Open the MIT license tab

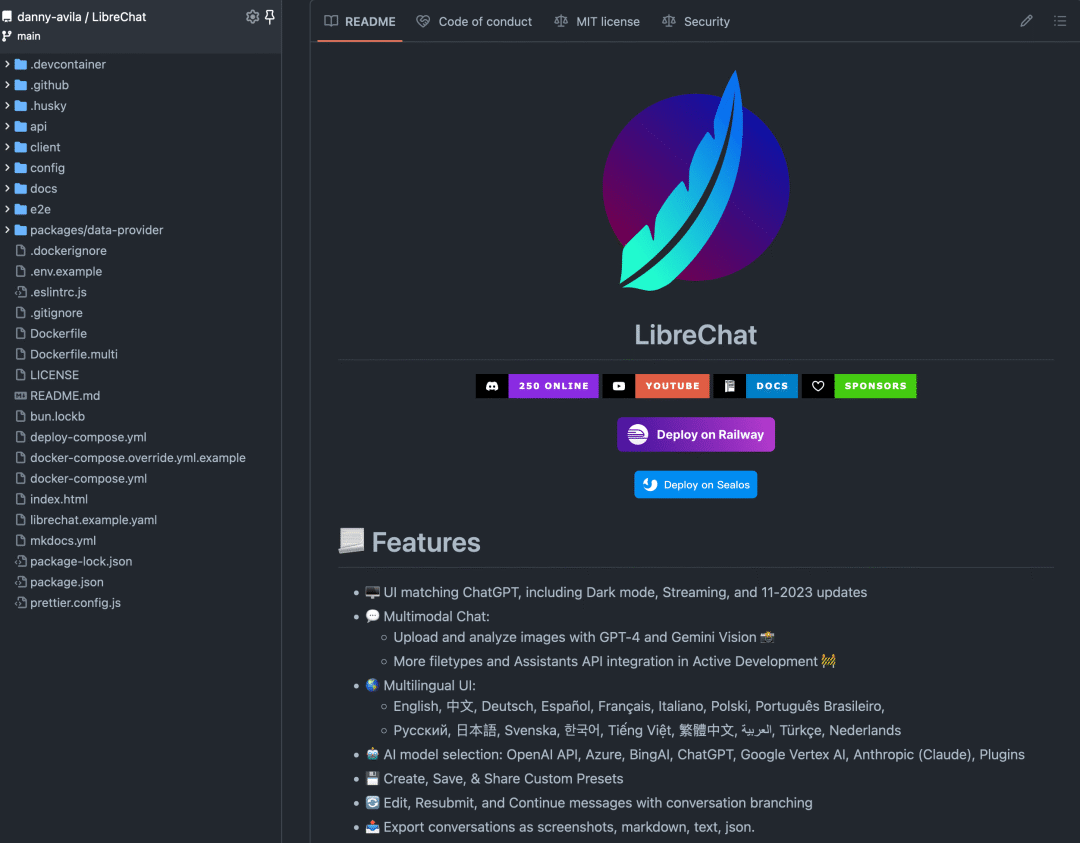tap(596, 21)
